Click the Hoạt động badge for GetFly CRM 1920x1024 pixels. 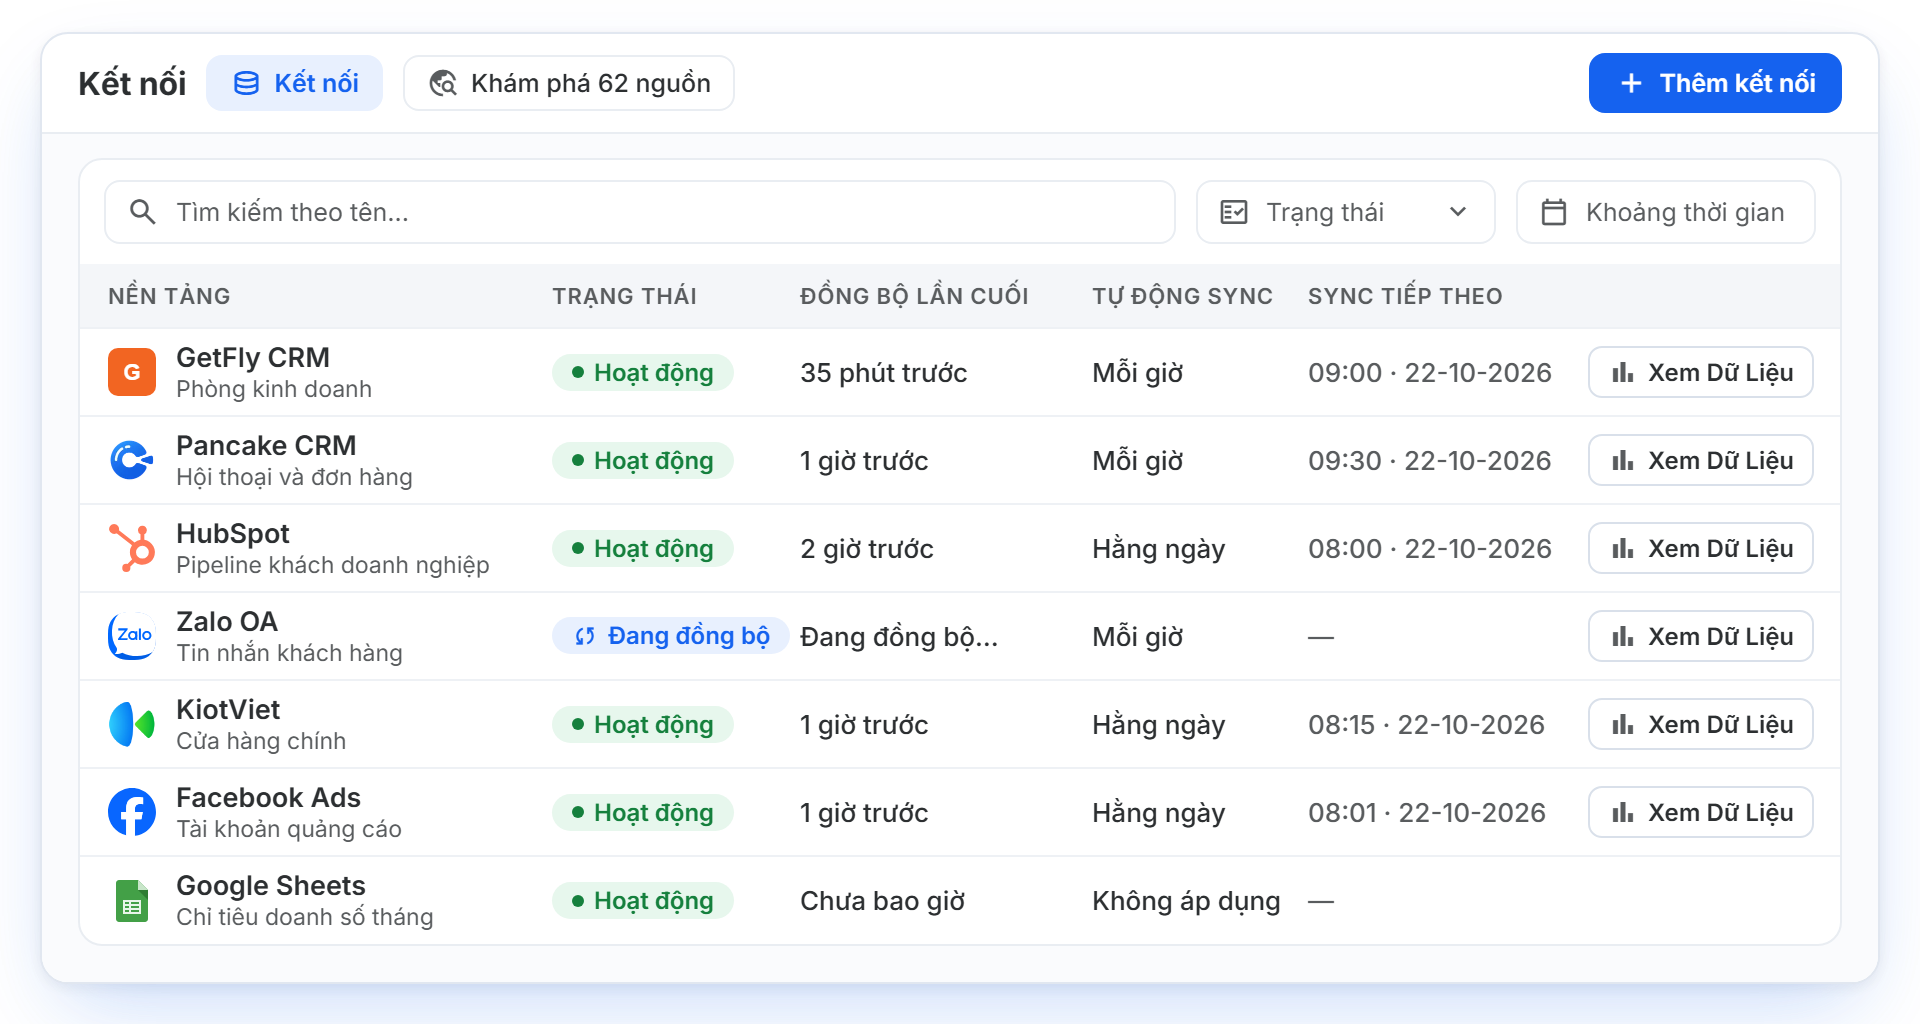[643, 372]
